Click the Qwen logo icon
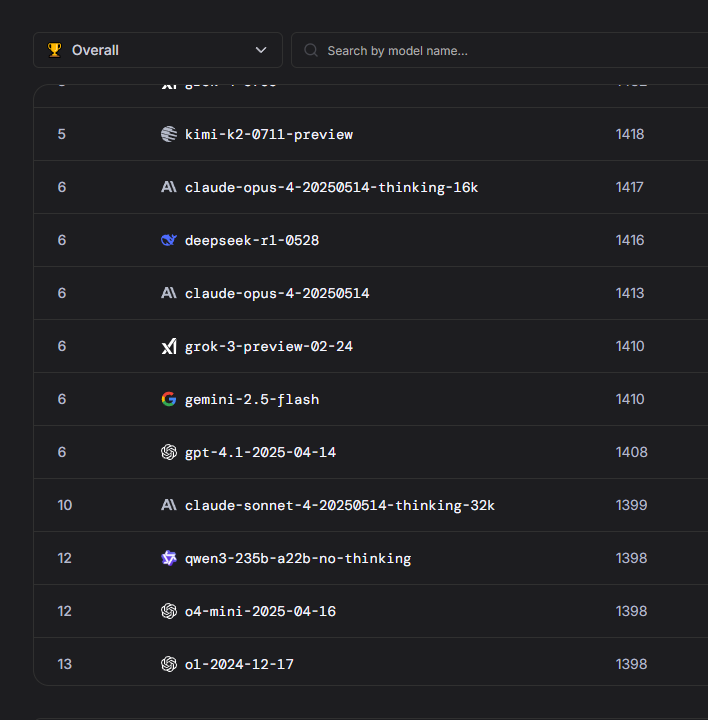708x720 pixels. [169, 558]
